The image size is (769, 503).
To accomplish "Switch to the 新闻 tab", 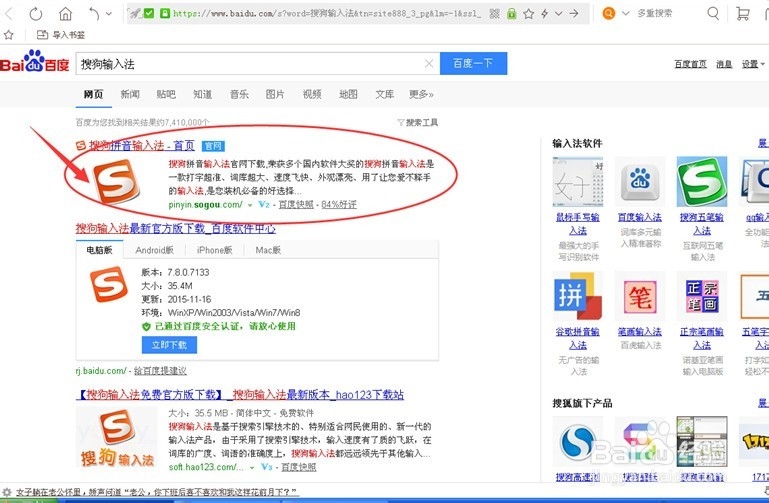I will pyautogui.click(x=130, y=94).
